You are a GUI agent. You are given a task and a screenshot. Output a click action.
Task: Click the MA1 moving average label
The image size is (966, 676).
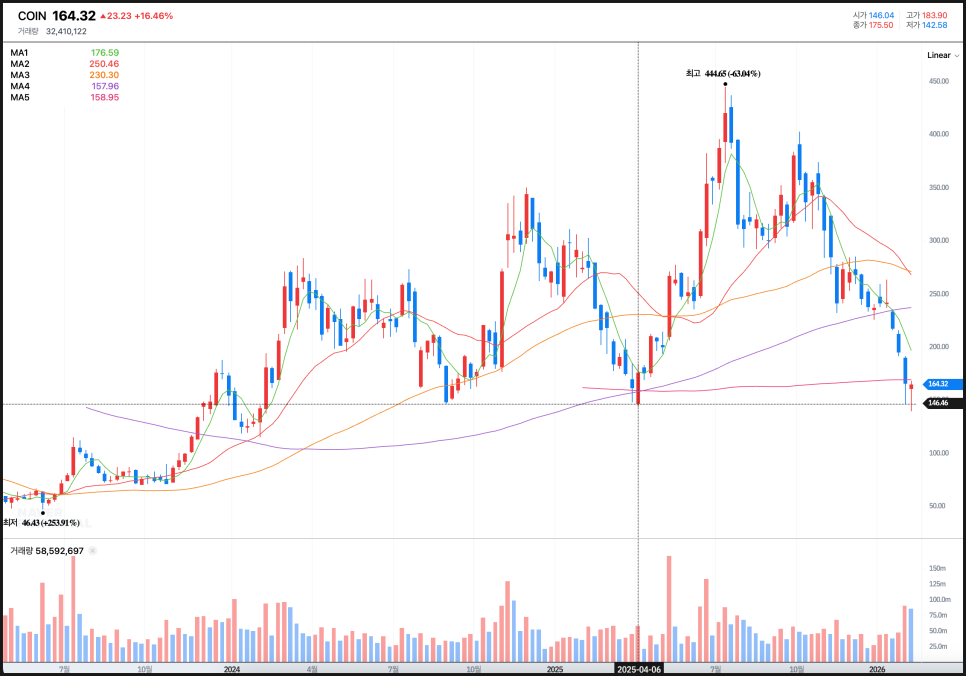coord(20,53)
